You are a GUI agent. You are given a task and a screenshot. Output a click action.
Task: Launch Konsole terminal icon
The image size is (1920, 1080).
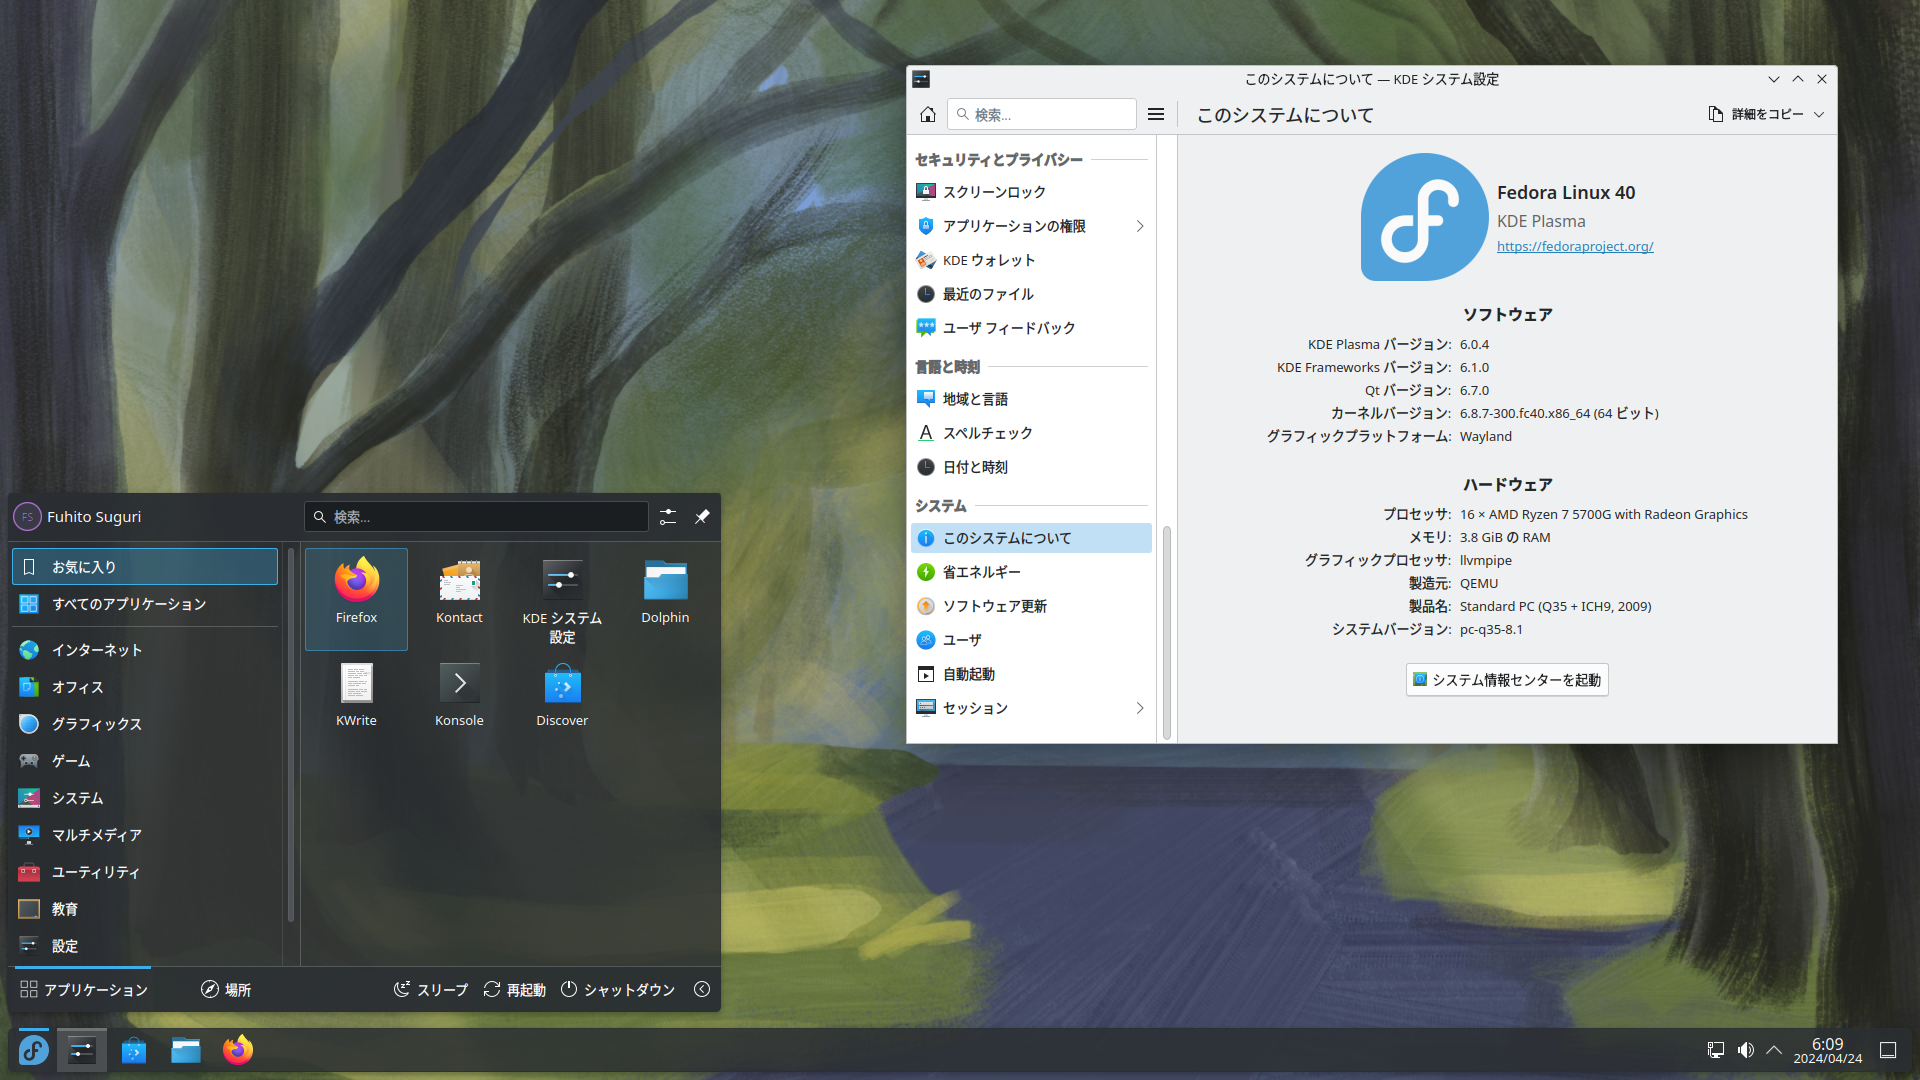459,685
